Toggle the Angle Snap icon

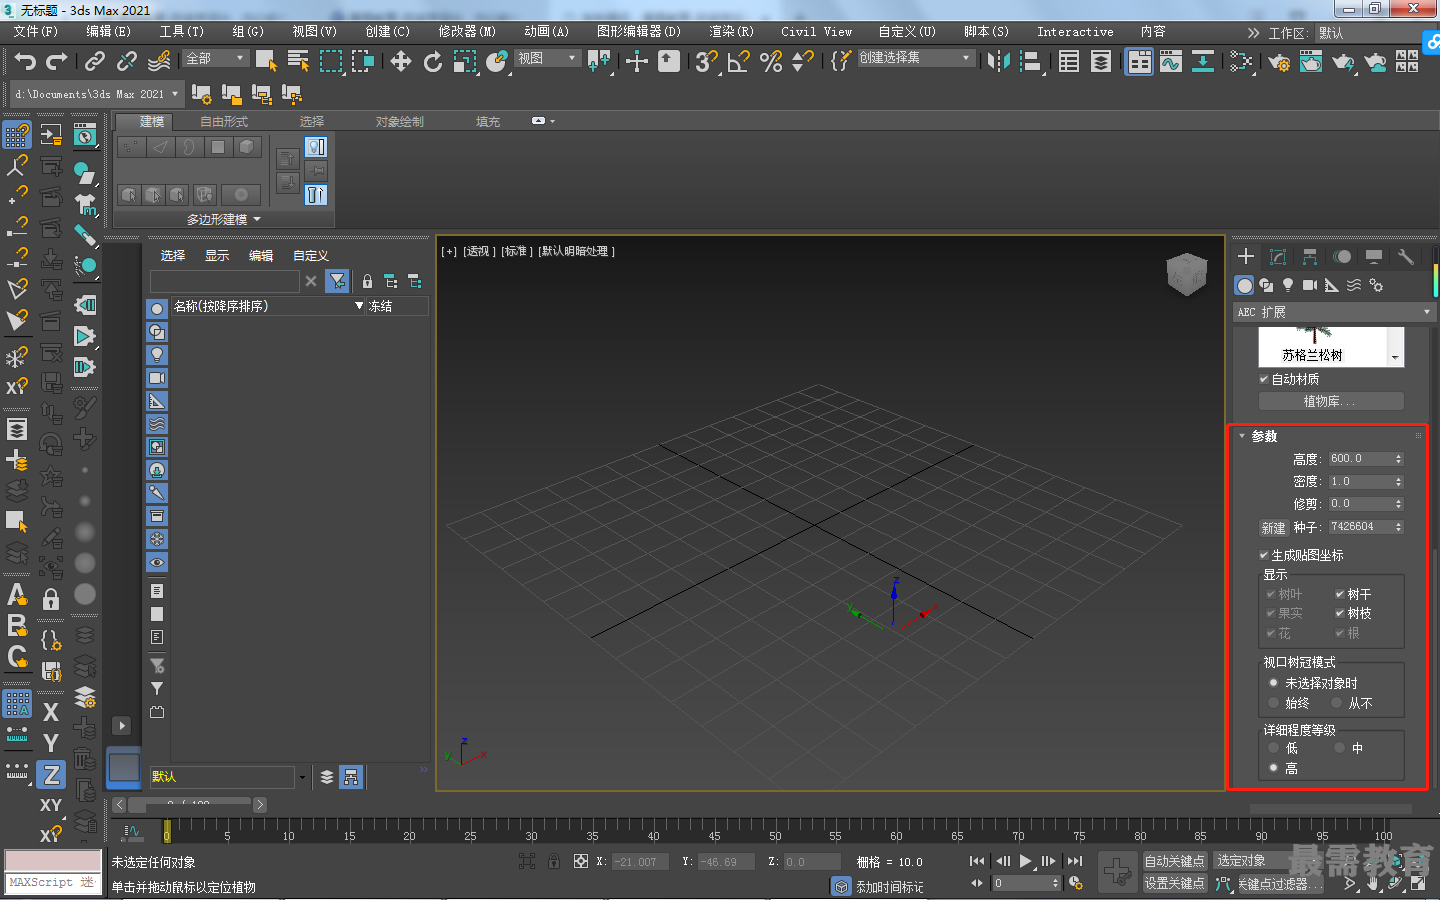click(739, 62)
